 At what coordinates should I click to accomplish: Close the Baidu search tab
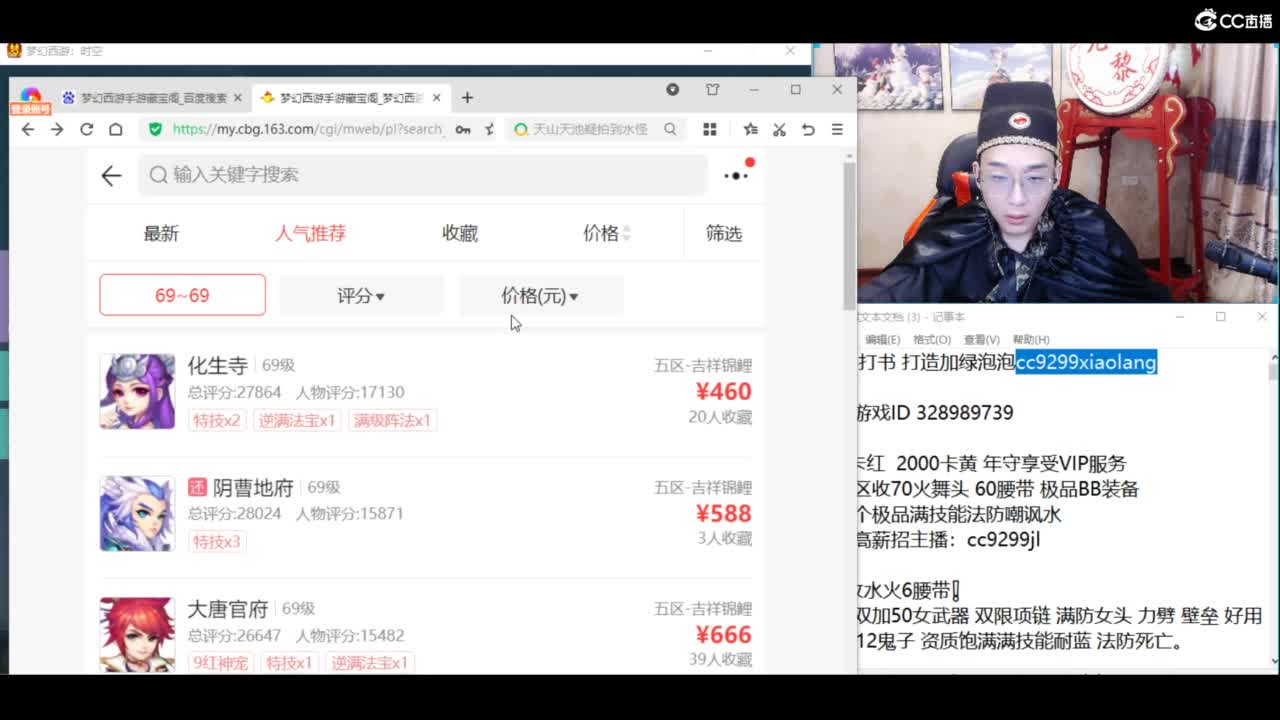238,98
